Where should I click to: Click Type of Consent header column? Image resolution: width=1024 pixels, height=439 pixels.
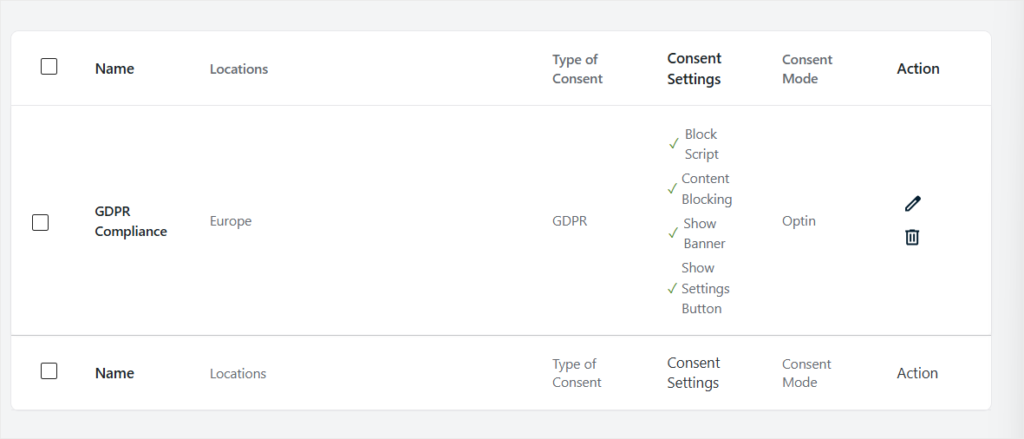click(x=577, y=69)
